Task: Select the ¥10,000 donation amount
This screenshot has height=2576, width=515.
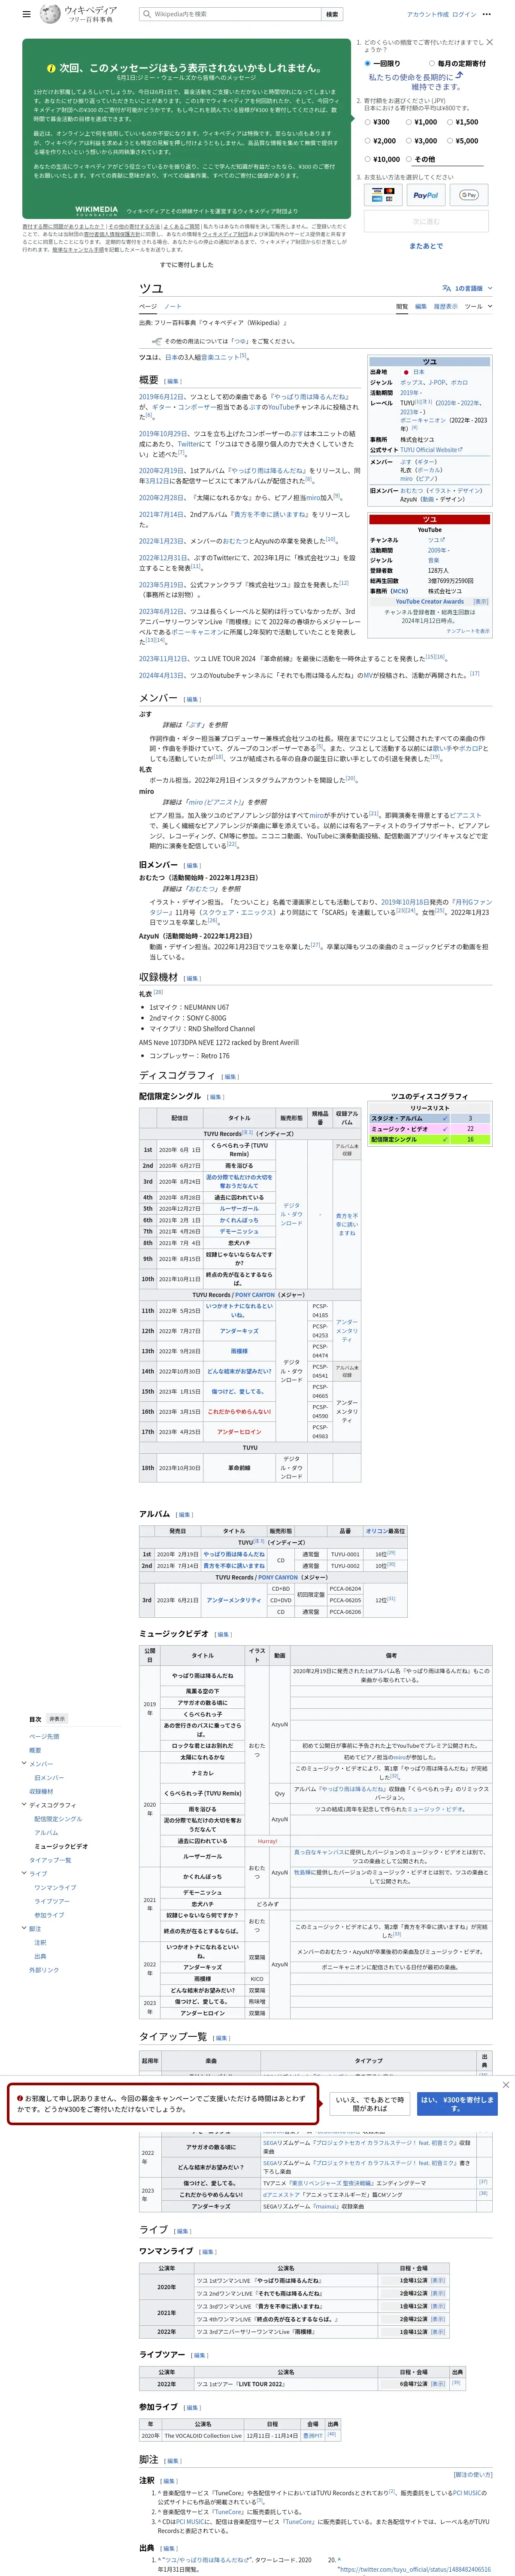Action: [368, 159]
